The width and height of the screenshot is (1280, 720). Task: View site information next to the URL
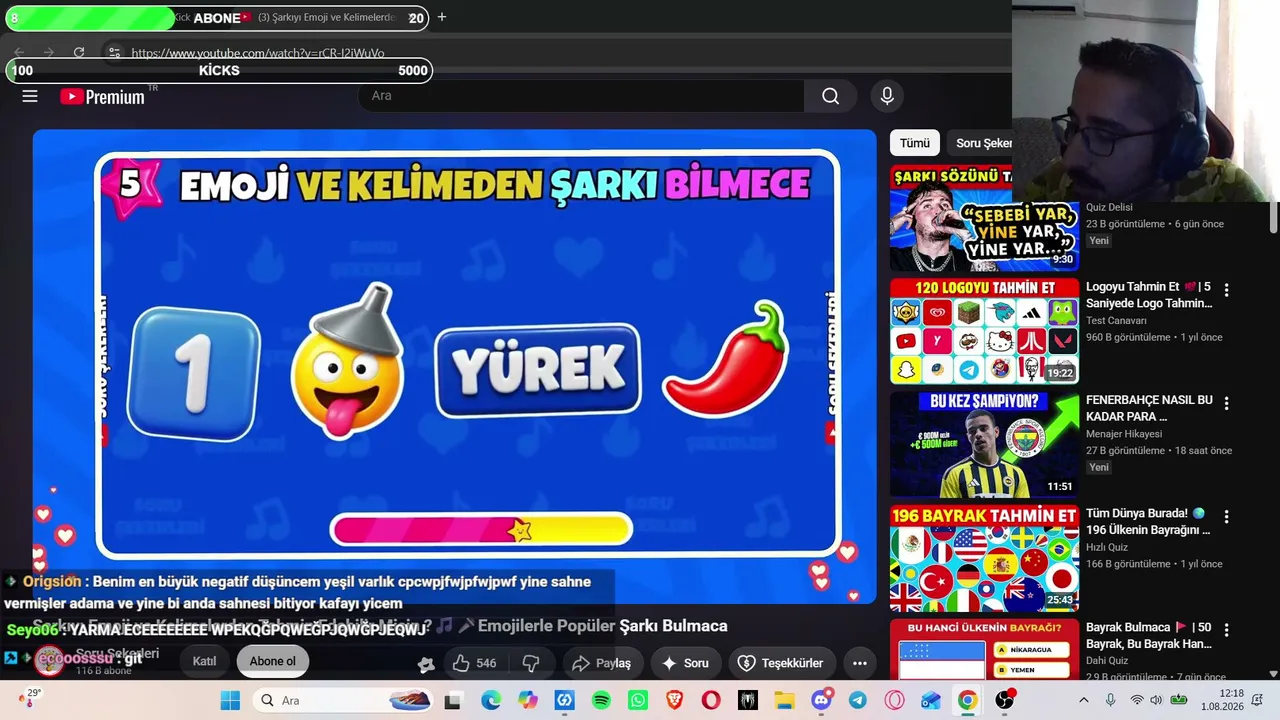click(x=114, y=52)
